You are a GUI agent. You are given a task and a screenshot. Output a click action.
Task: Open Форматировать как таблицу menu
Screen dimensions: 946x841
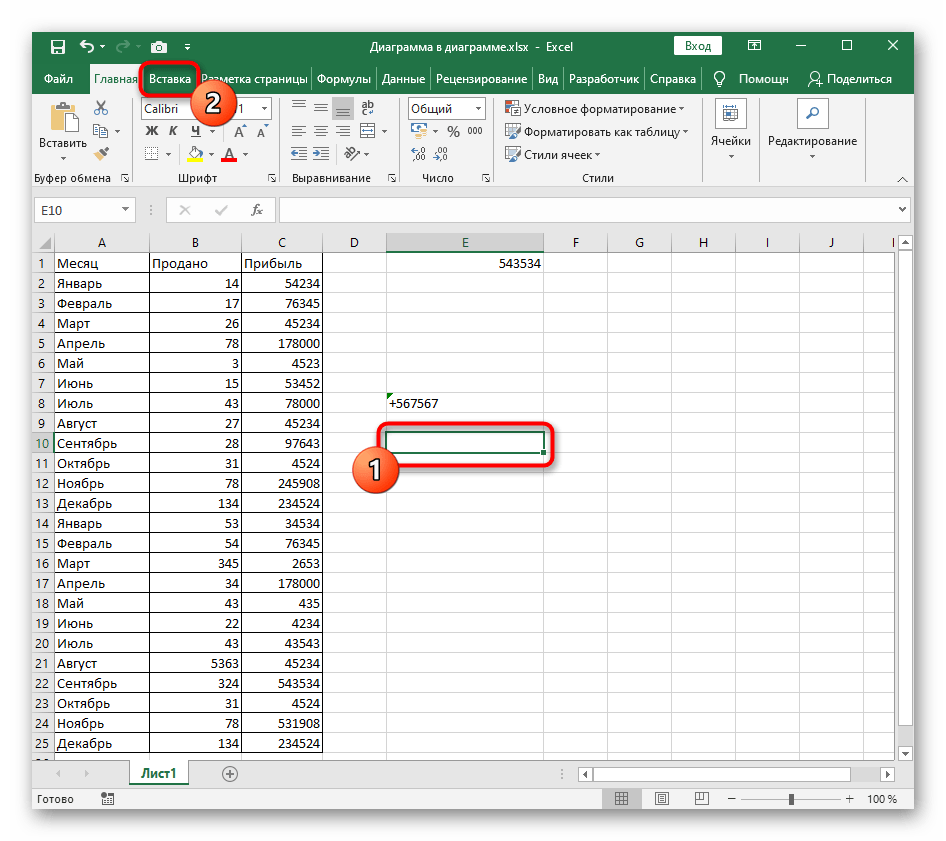596,132
